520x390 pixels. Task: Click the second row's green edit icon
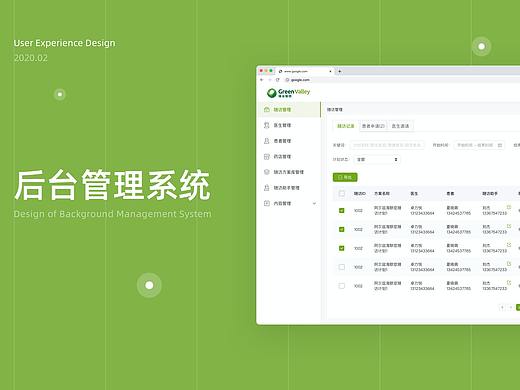[509, 226]
